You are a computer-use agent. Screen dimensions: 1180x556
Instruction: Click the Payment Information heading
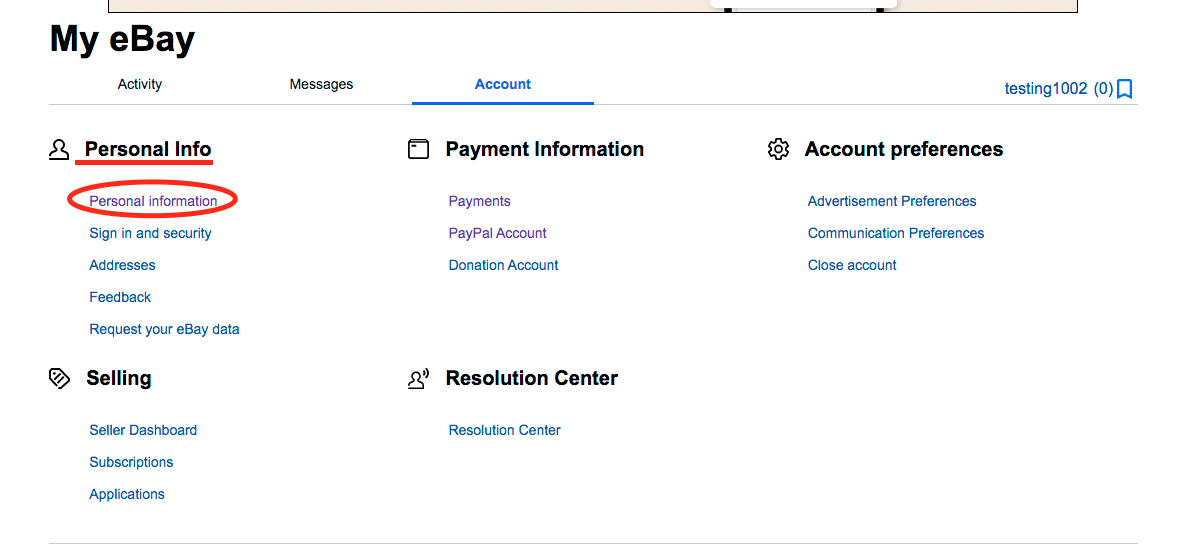pyautogui.click(x=545, y=149)
